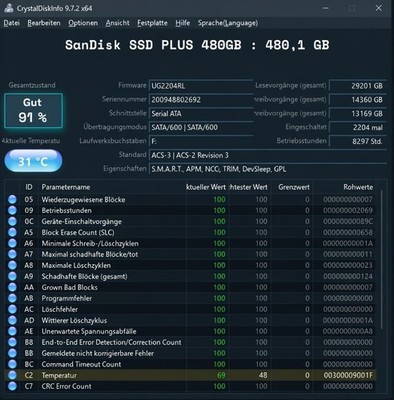This screenshot has width=394, height=400.
Task: Click the status icon for Gemeldete nicht korrigierbare Fehler
Action: pyautogui.click(x=12, y=353)
